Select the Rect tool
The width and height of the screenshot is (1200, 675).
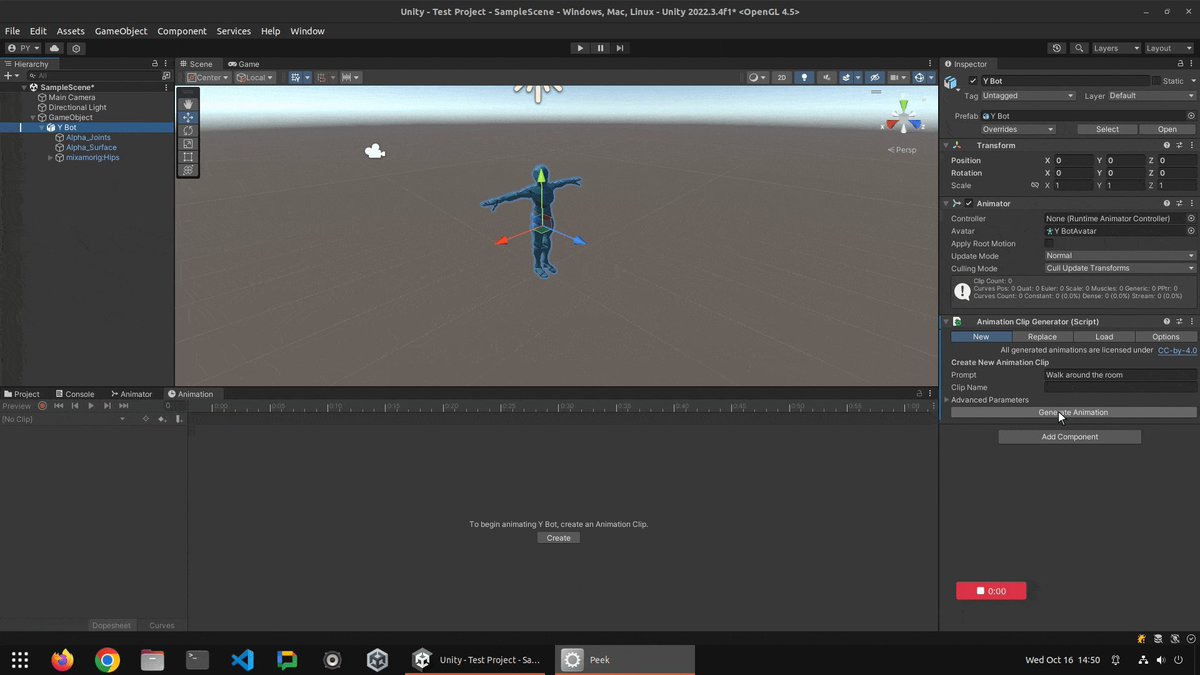pyautogui.click(x=188, y=157)
